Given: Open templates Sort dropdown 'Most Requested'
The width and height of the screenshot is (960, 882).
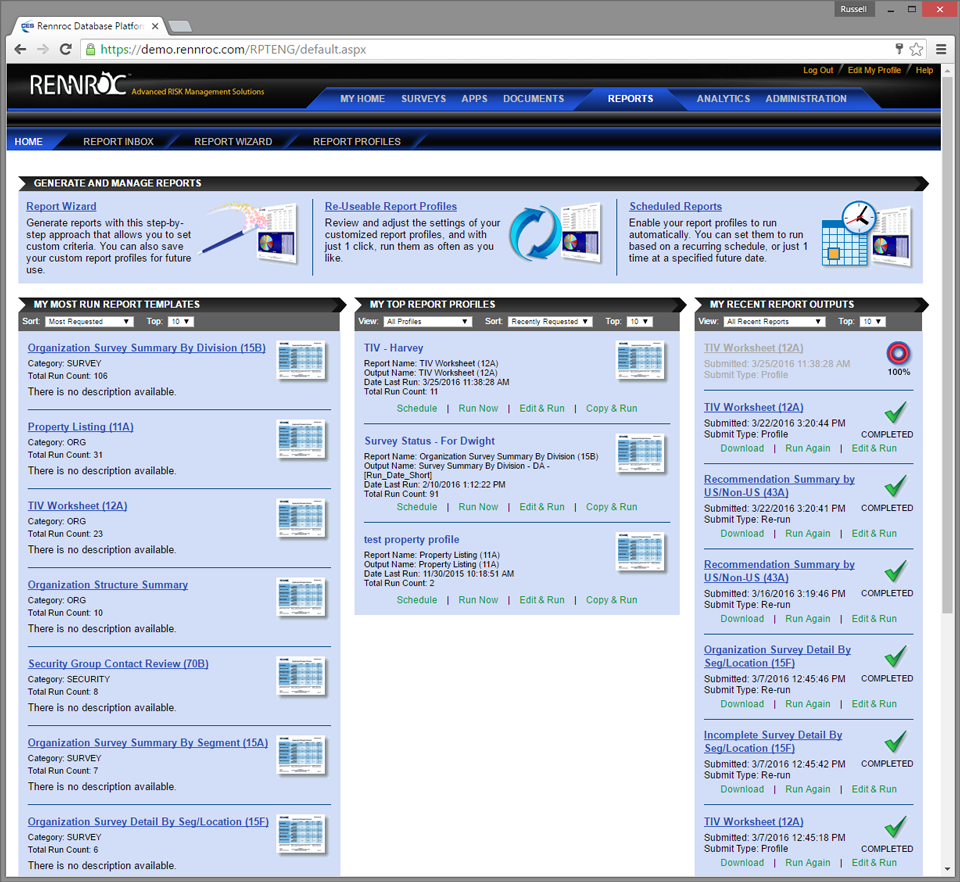Looking at the screenshot, I should (89, 321).
